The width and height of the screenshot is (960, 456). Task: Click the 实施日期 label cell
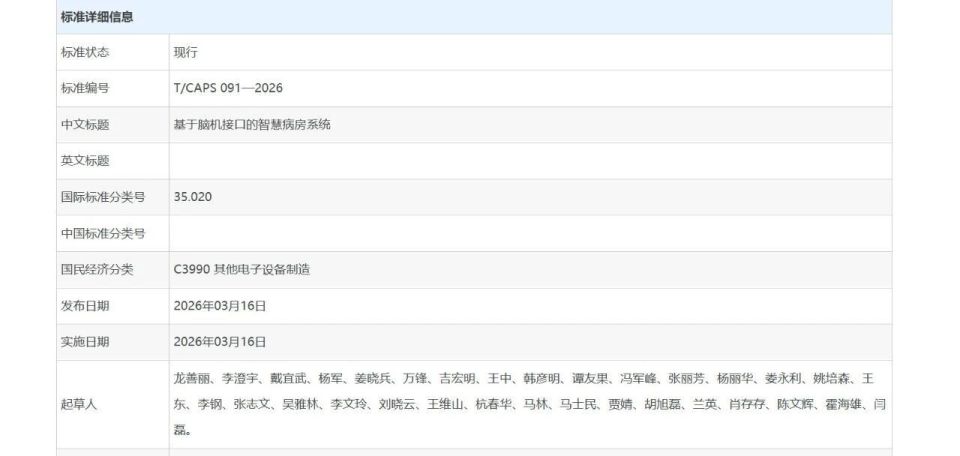coord(113,342)
